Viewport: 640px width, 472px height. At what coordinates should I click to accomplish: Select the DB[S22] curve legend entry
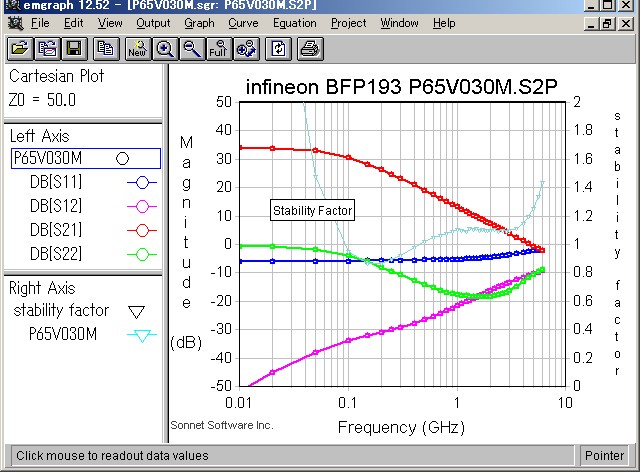[x=56, y=254]
